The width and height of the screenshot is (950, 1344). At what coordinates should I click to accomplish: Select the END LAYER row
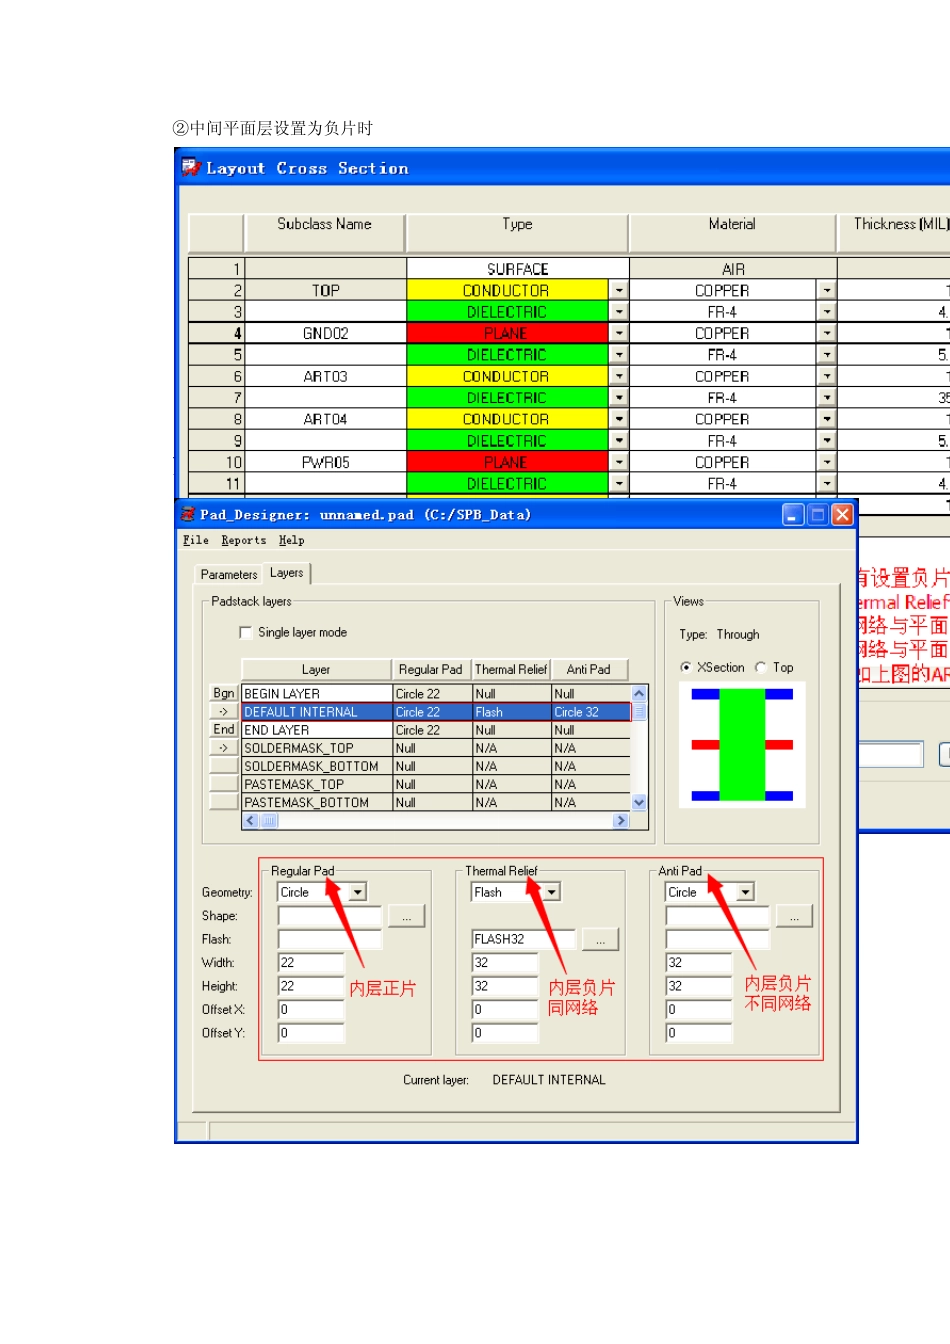436,730
